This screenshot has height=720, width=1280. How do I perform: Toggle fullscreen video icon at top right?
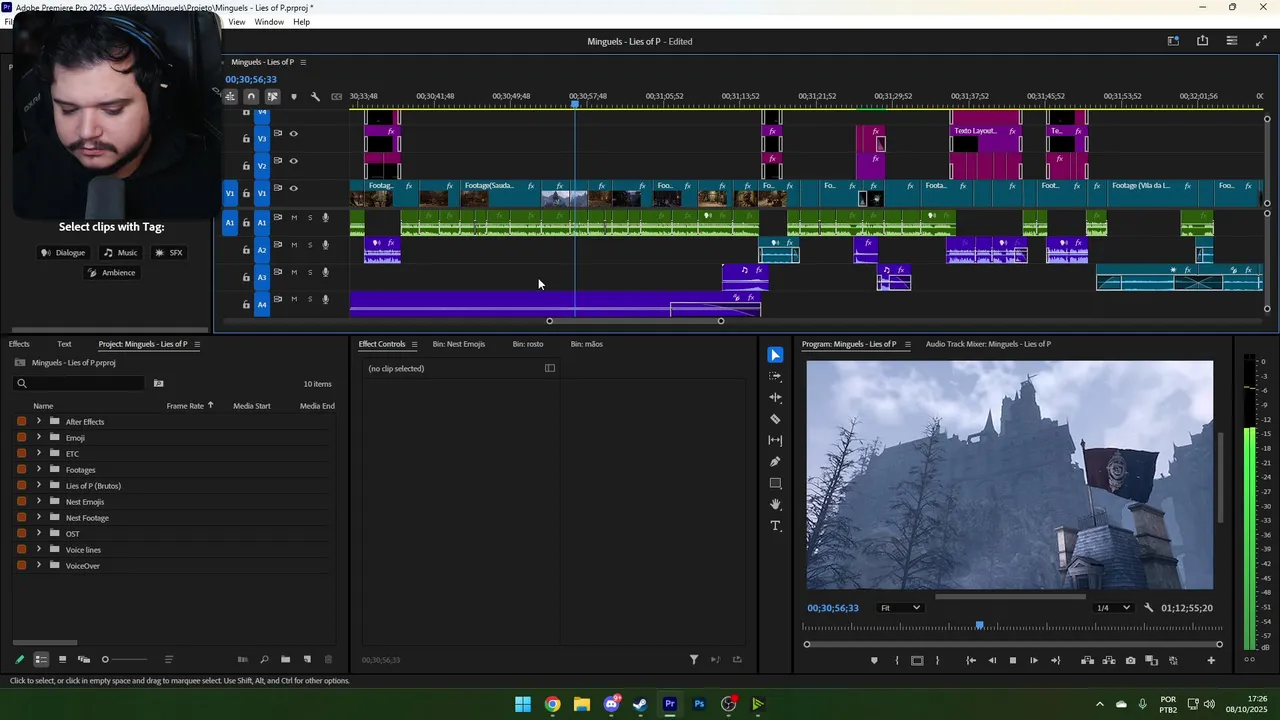(x=1261, y=41)
